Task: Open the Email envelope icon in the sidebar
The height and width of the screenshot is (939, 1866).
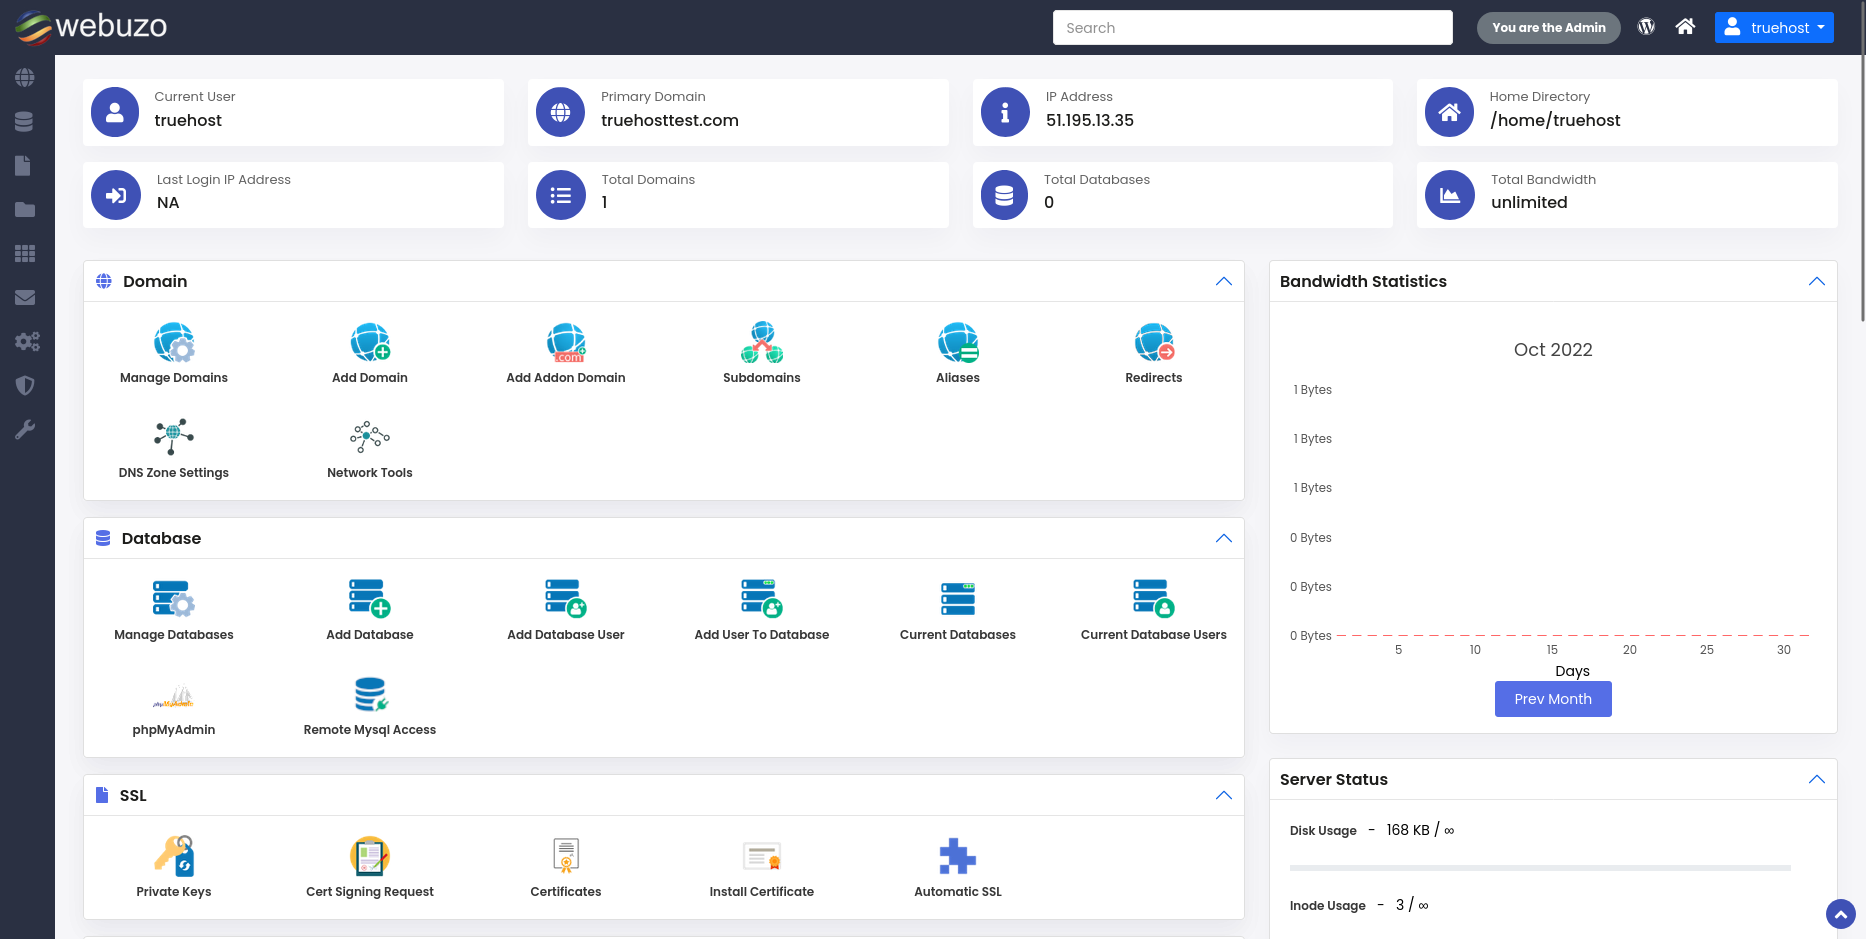Action: [x=26, y=297]
